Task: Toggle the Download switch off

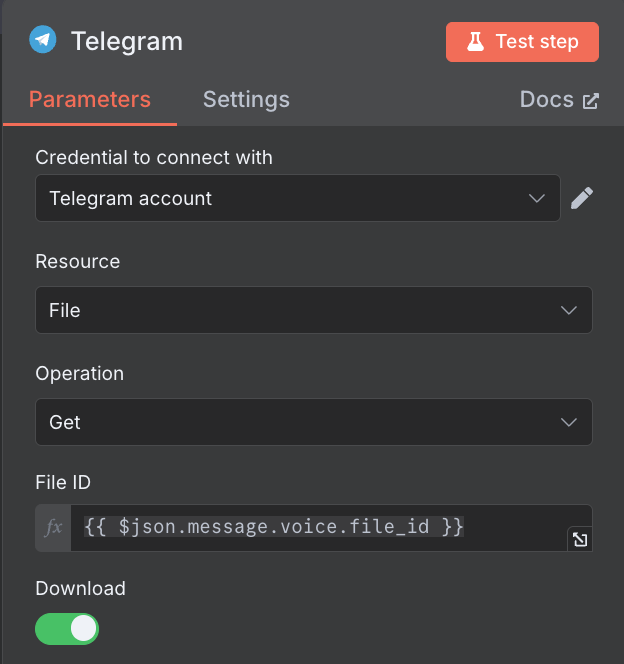Action: pyautogui.click(x=67, y=629)
